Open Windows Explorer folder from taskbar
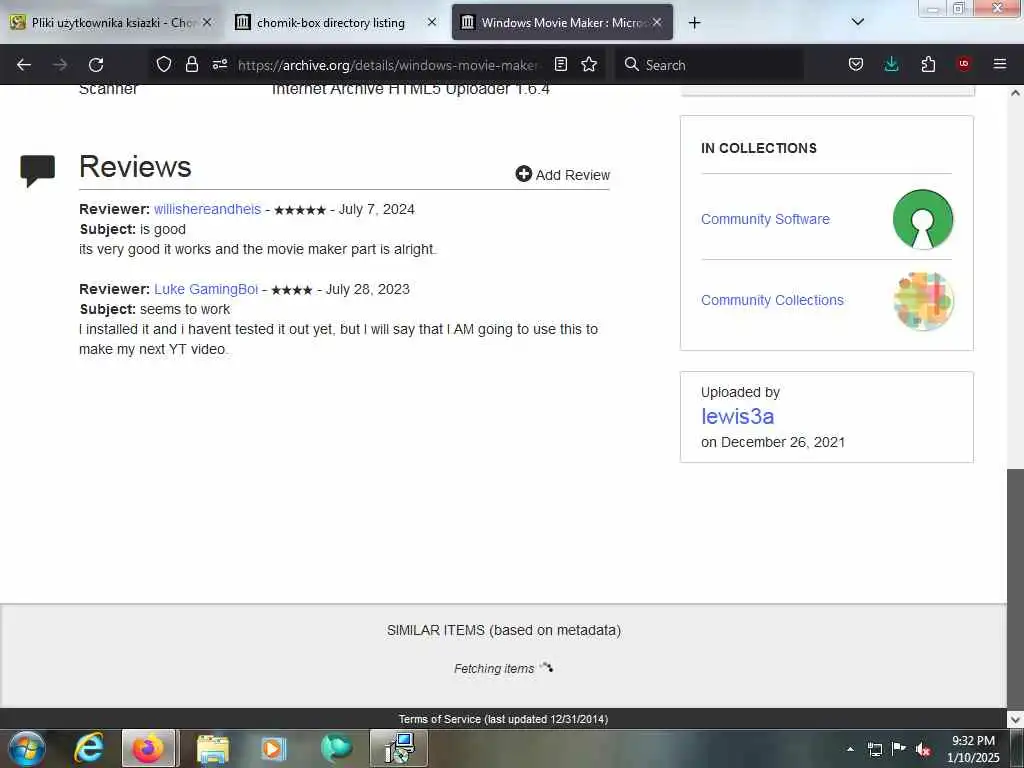The image size is (1024, 768). (213, 748)
